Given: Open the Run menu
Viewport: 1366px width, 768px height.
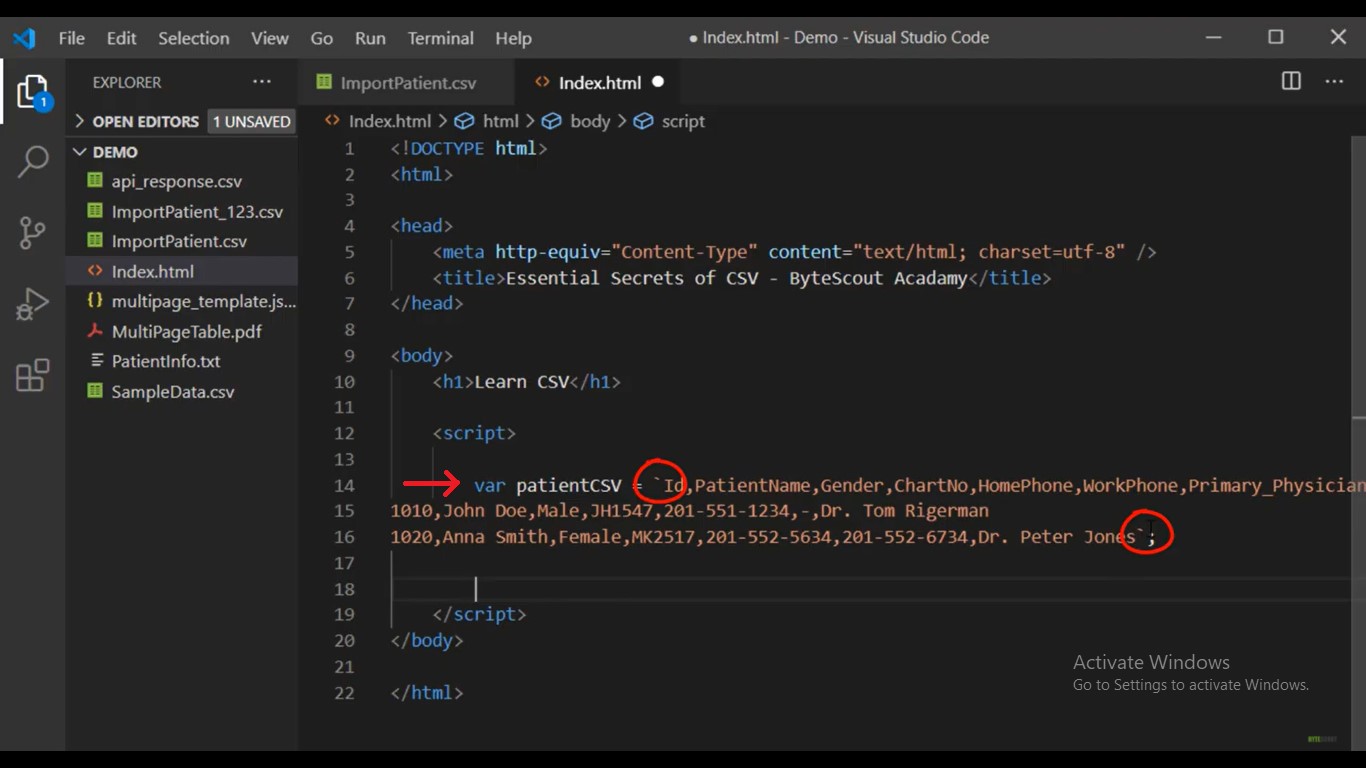Looking at the screenshot, I should tap(370, 38).
